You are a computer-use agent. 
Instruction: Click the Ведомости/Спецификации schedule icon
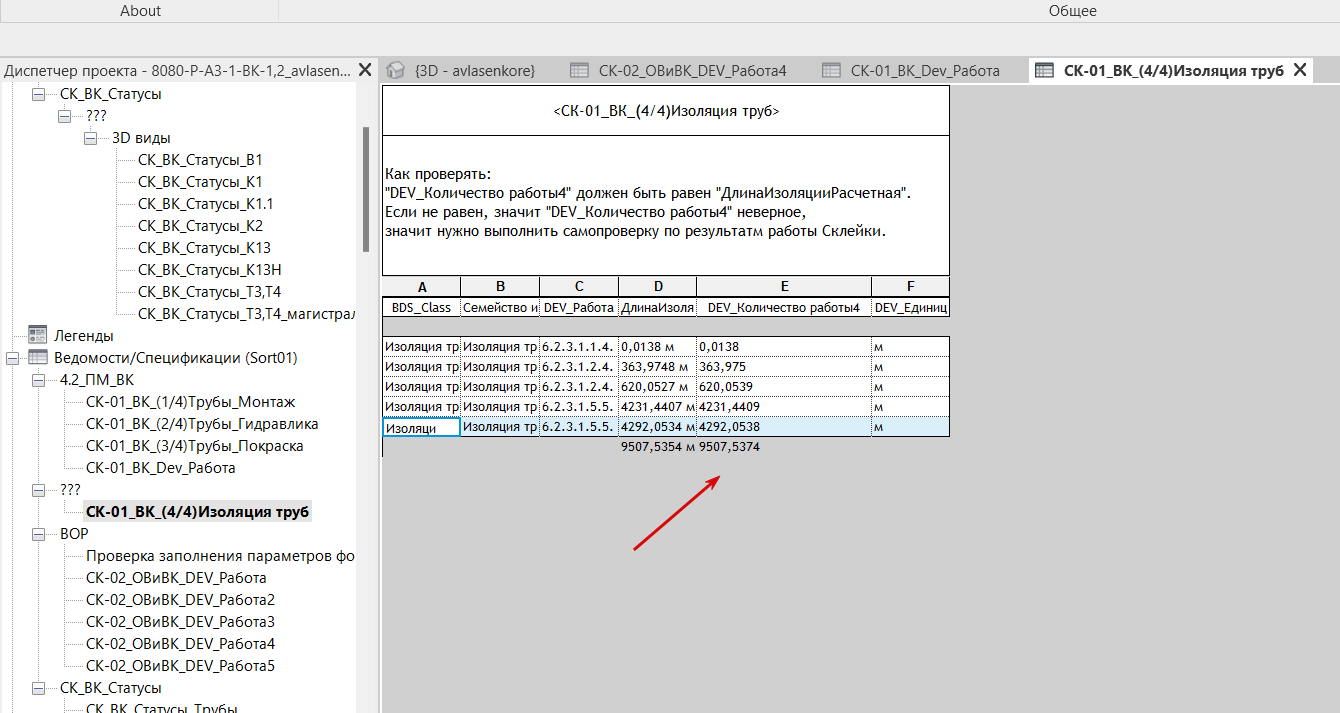tap(38, 357)
